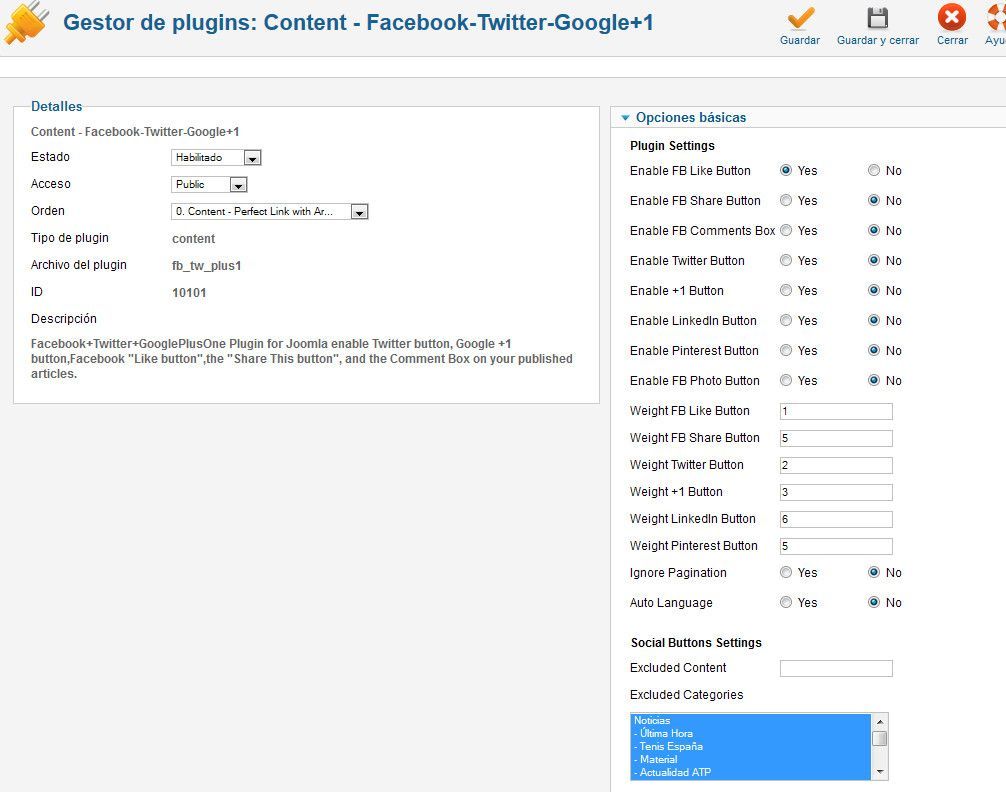Image resolution: width=1006 pixels, height=792 pixels.
Task: Turn on Enable Twitter Button with Yes
Action: pos(786,261)
